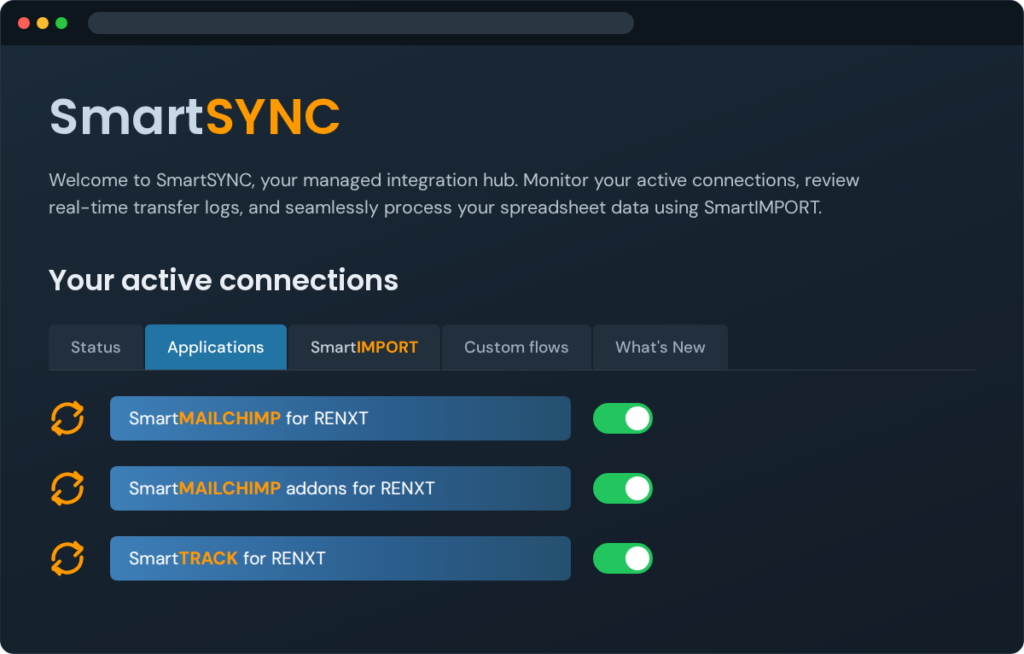This screenshot has width=1024, height=654.
Task: Open SmartMAILCHIMP for RENXT connection bar
Action: [x=340, y=418]
